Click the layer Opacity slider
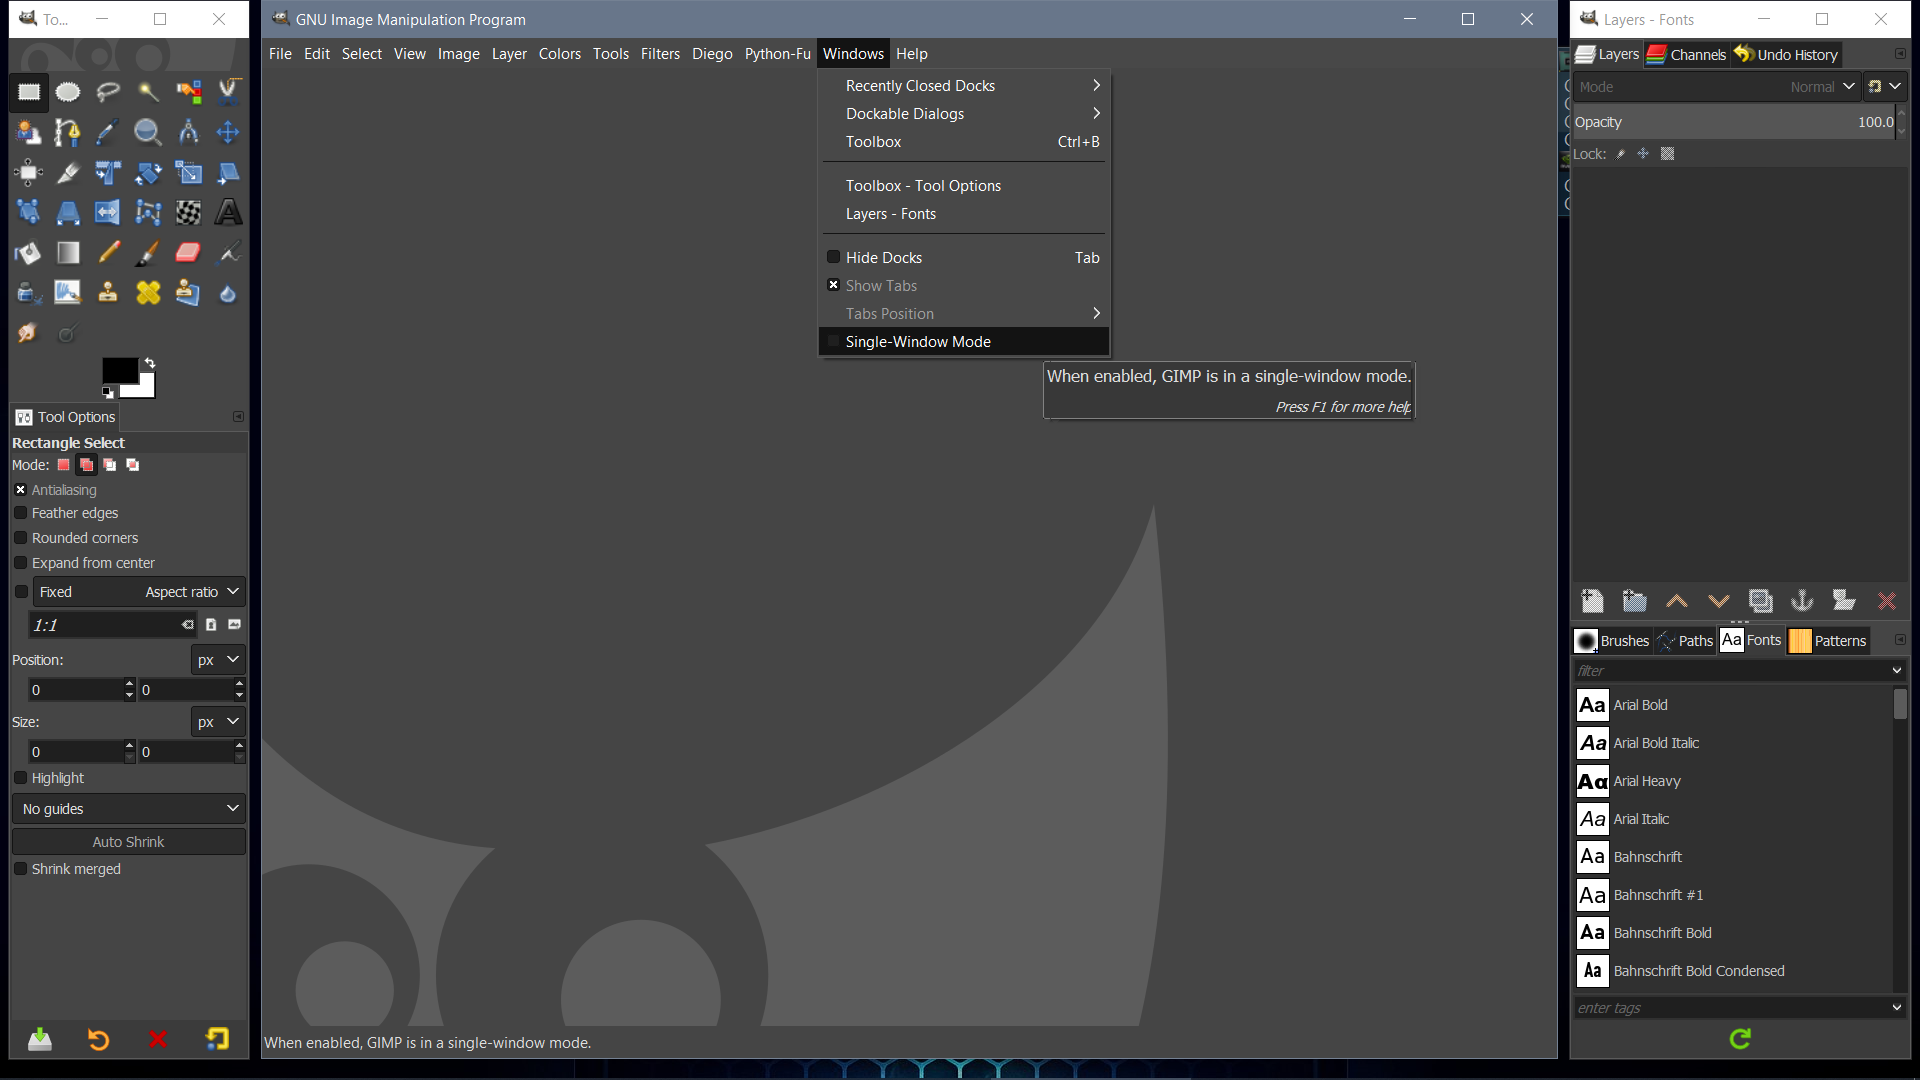This screenshot has height=1080, width=1920. pos(1733,122)
